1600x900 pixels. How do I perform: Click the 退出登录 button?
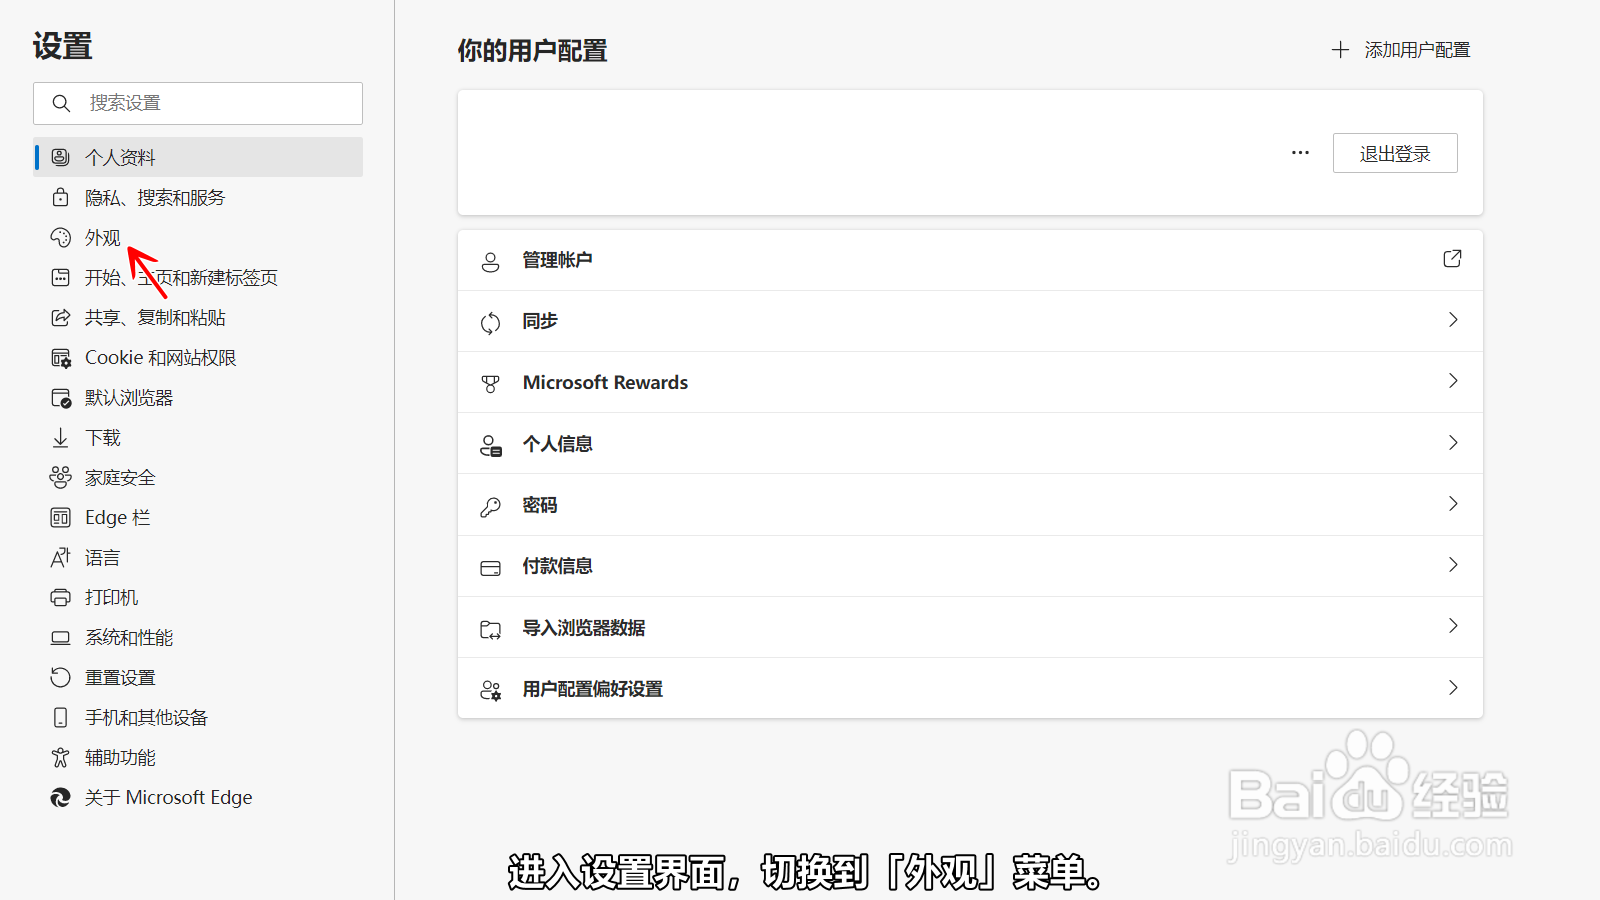point(1395,152)
